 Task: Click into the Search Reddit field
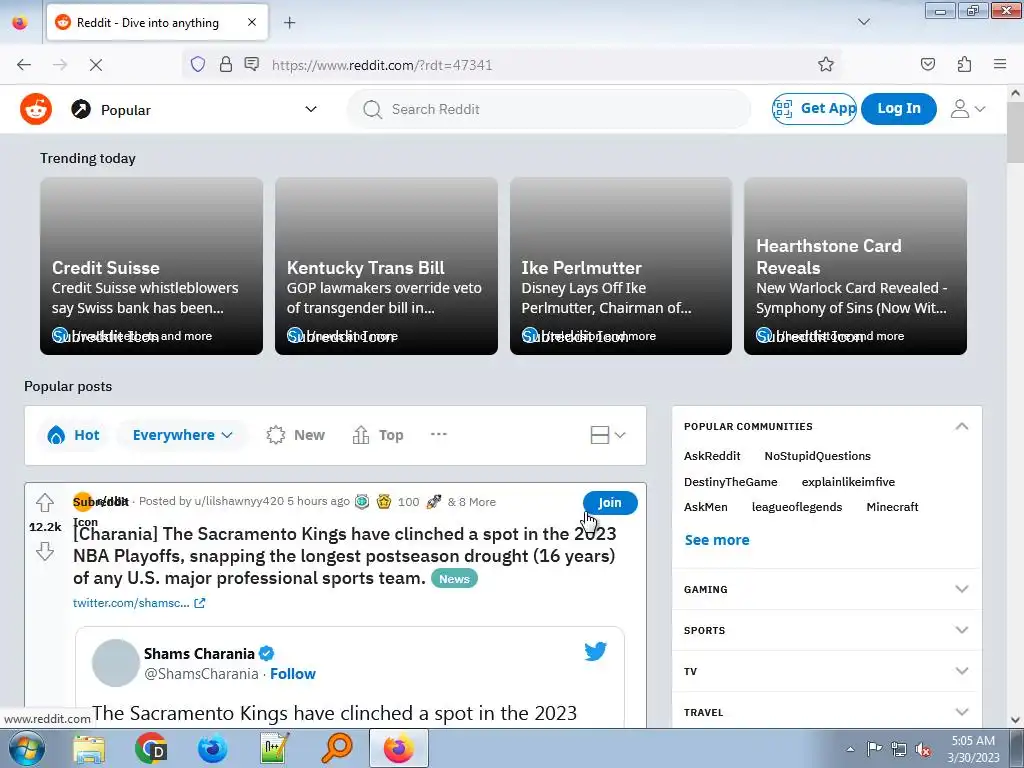pyautogui.click(x=549, y=109)
